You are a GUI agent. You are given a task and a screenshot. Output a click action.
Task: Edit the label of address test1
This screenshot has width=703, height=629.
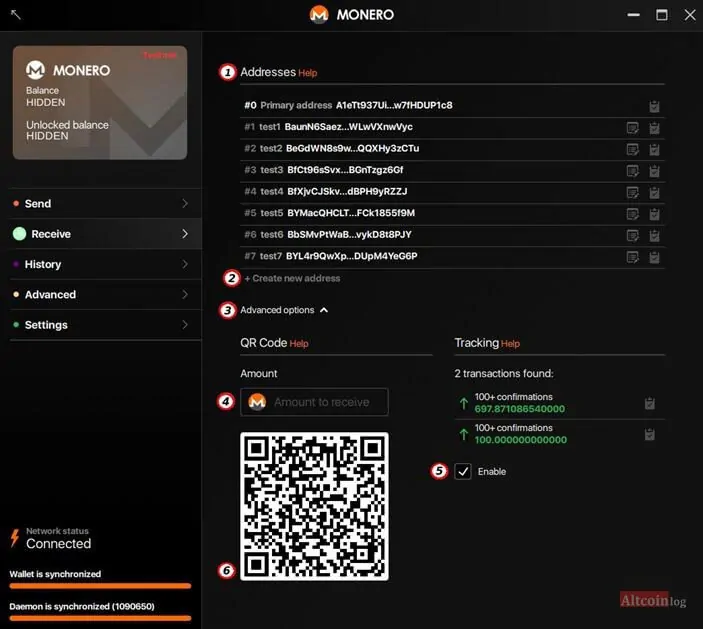click(x=633, y=128)
